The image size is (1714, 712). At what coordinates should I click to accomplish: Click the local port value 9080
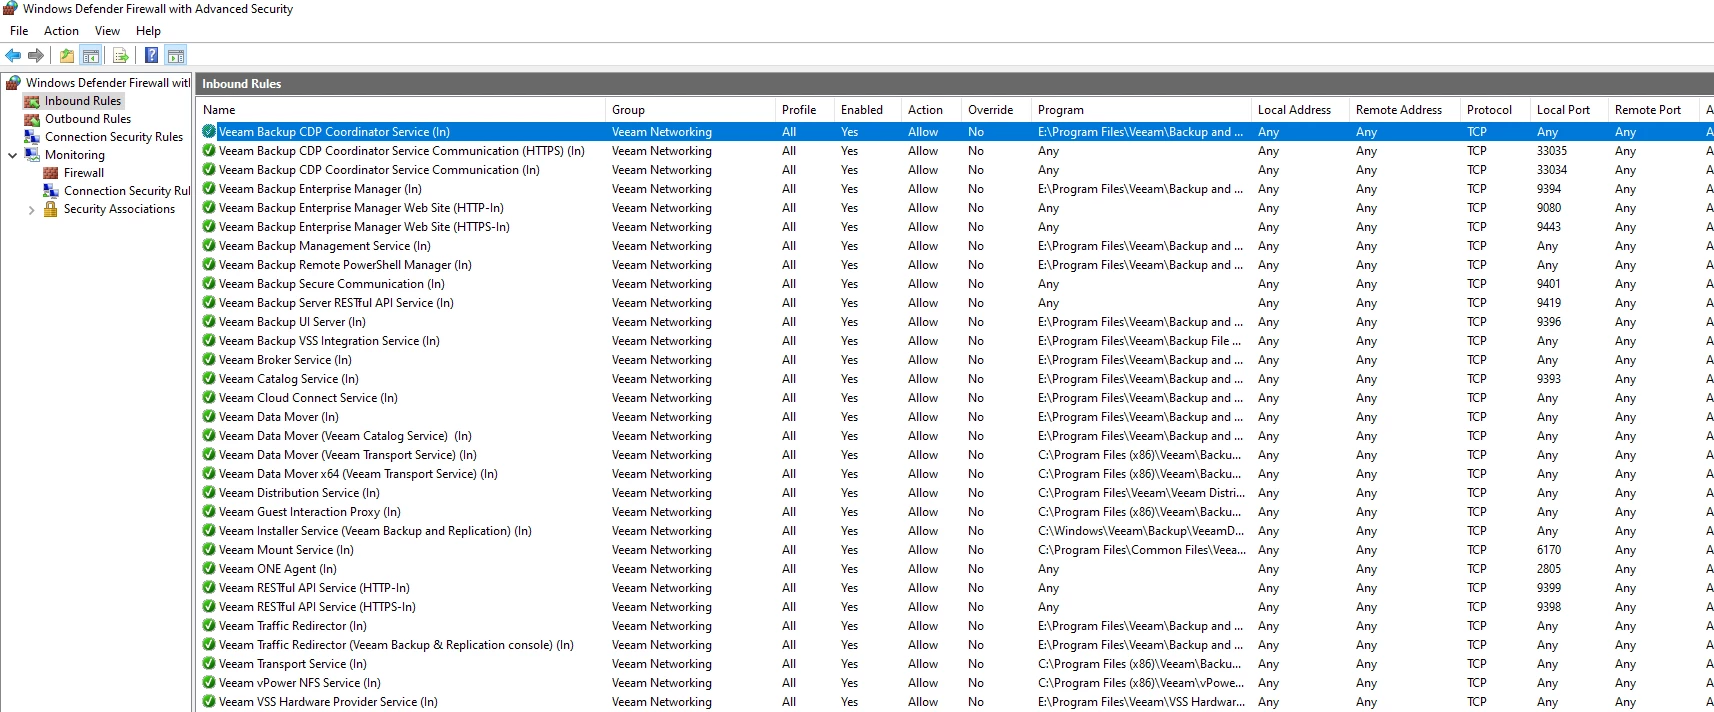click(x=1549, y=208)
